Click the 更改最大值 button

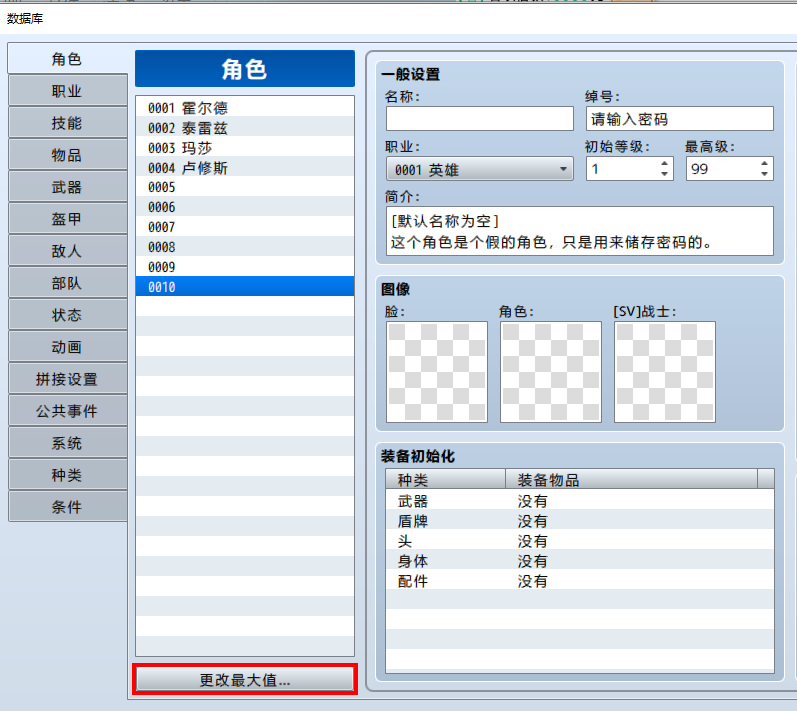pos(244,679)
